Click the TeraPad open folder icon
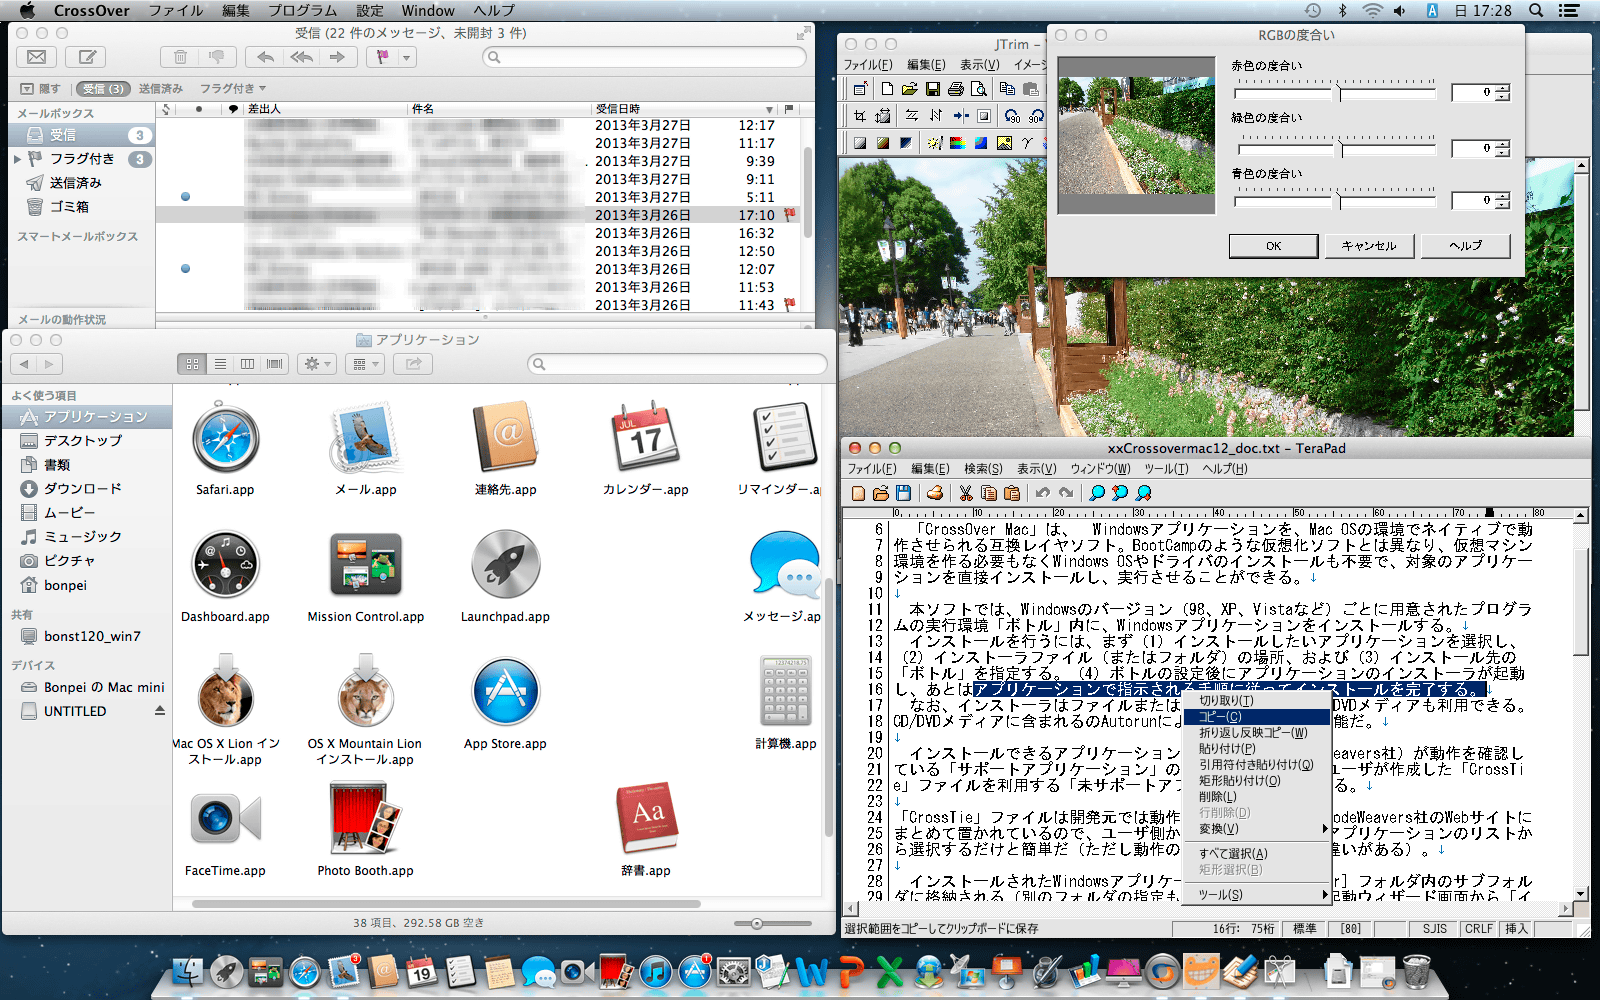This screenshot has height=1000, width=1600. [x=880, y=493]
